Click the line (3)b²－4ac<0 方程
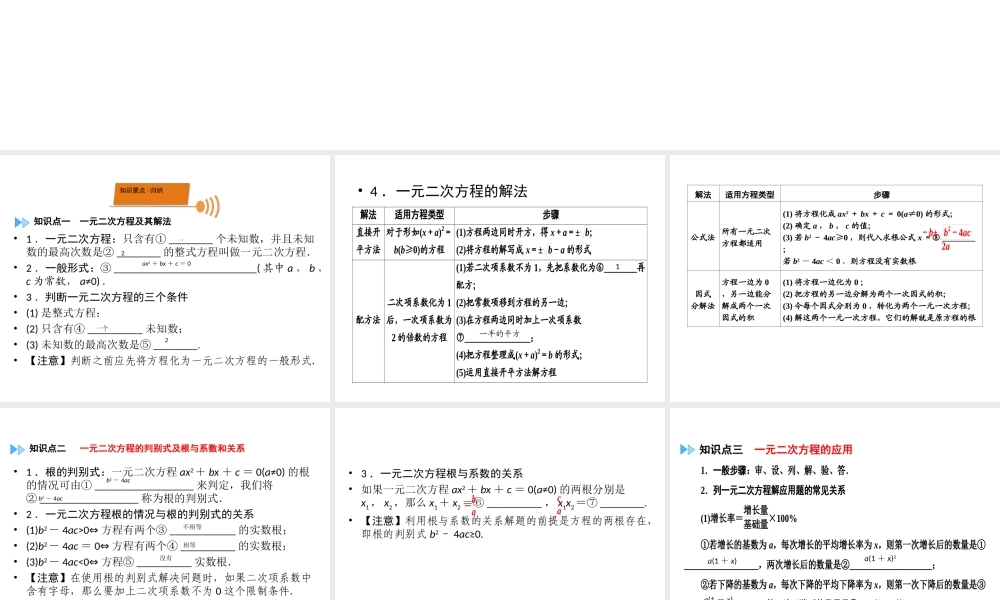This screenshot has height=600, width=1000. [129, 562]
